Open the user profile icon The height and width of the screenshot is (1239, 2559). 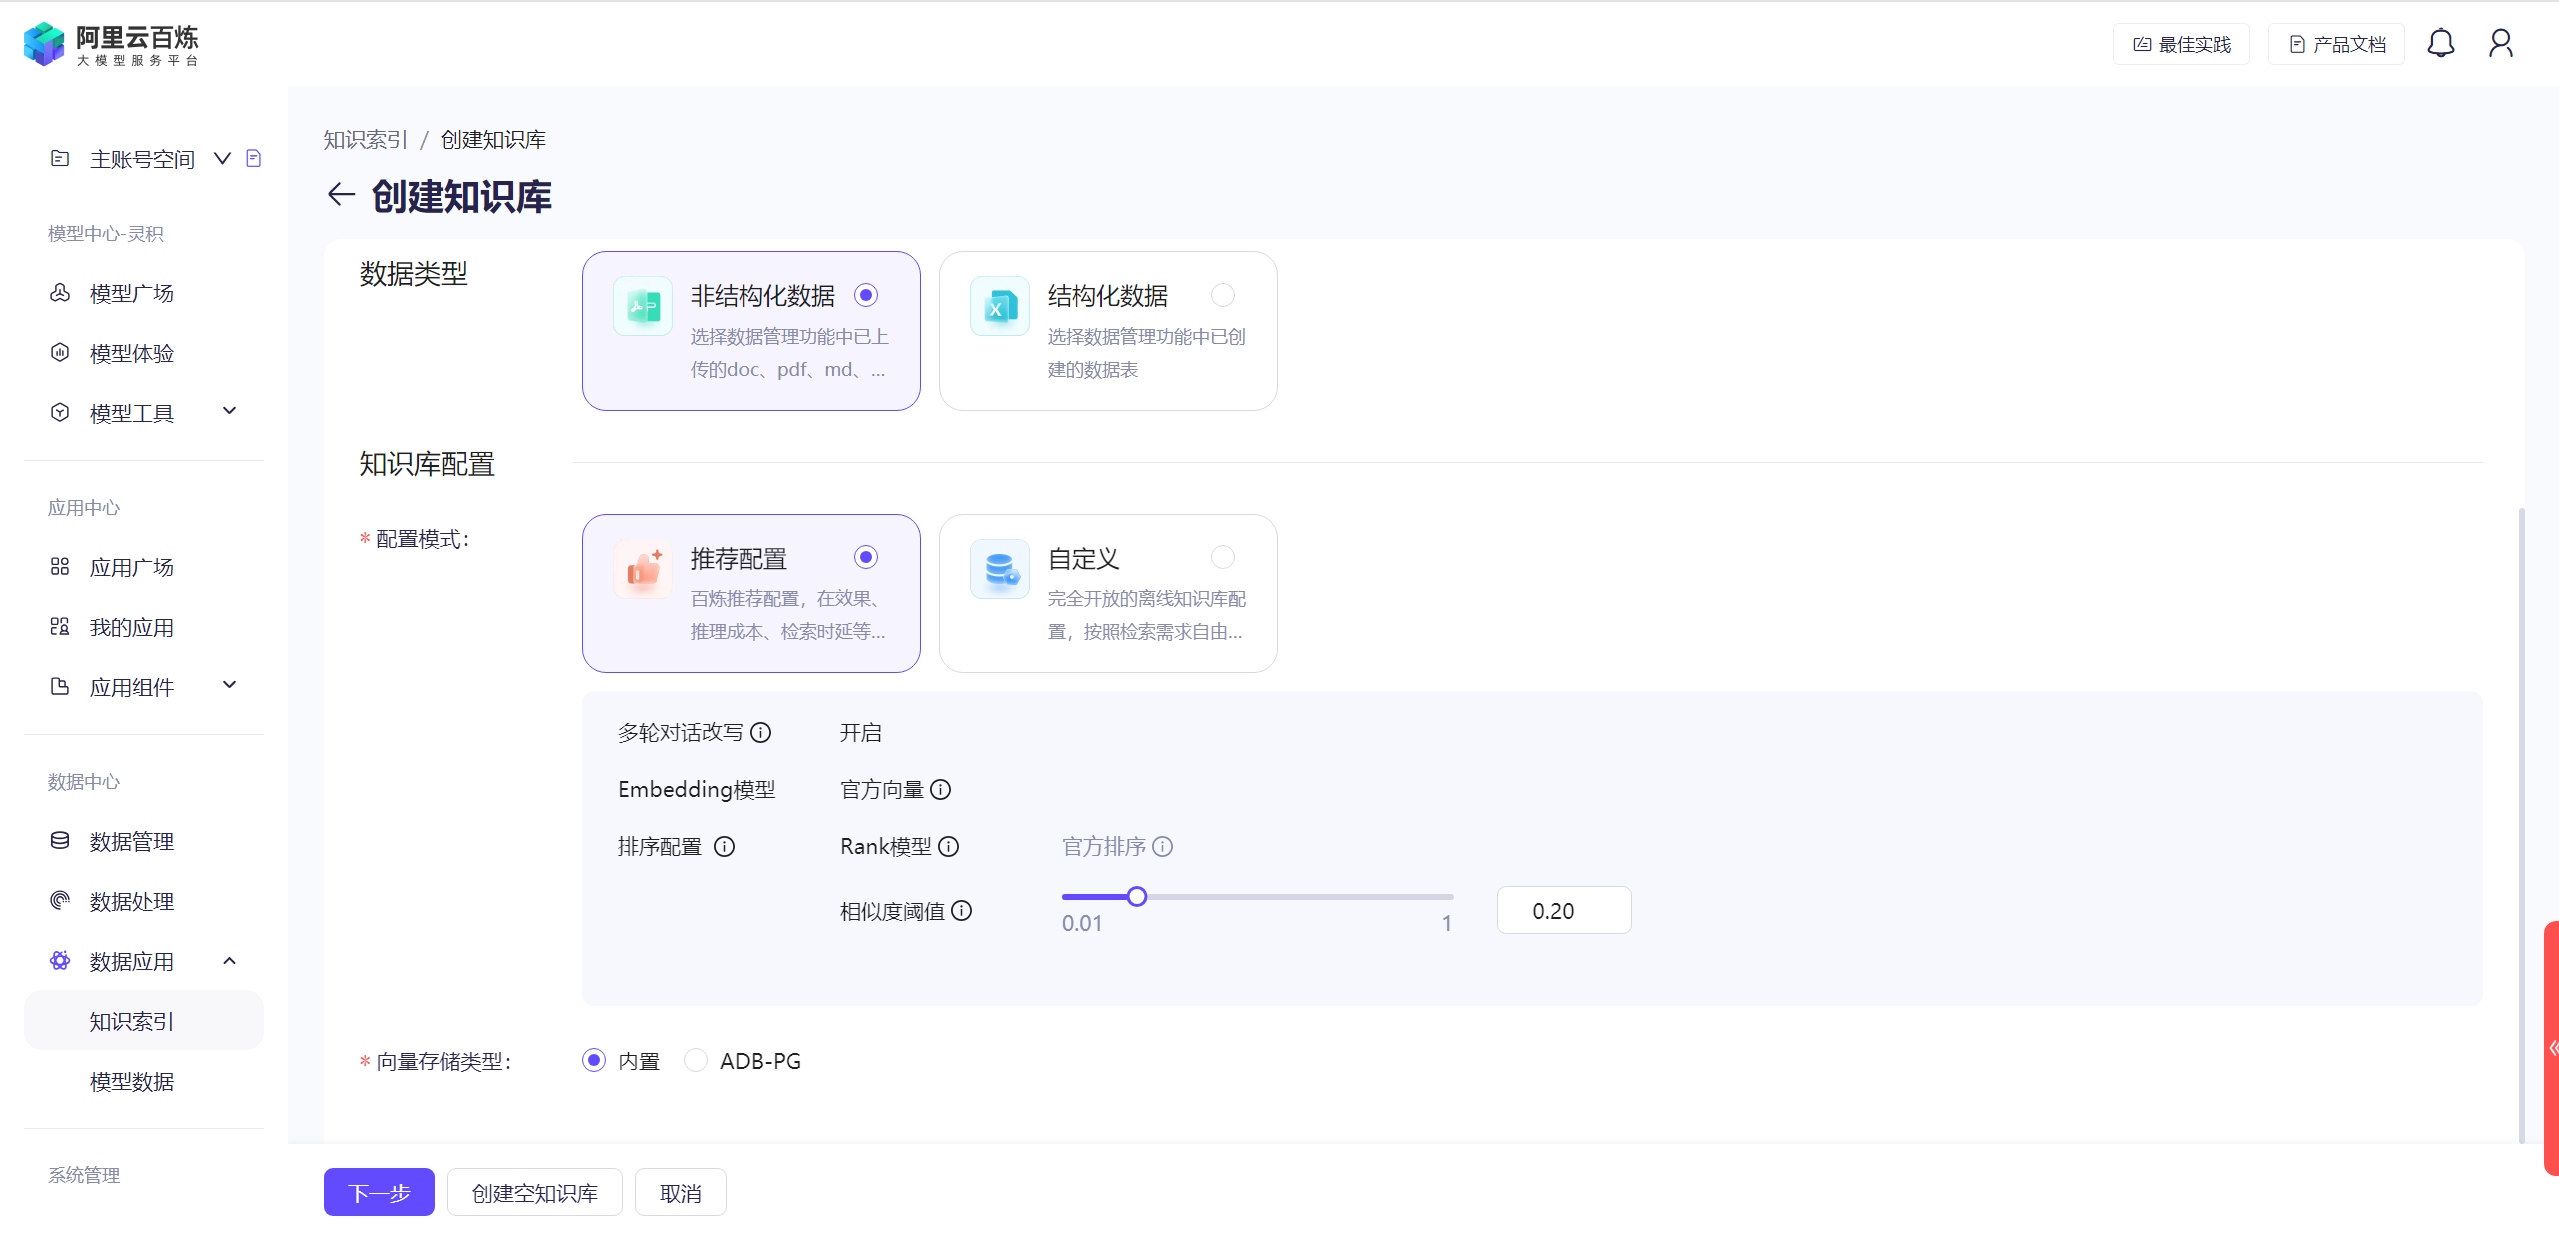pos(2500,43)
